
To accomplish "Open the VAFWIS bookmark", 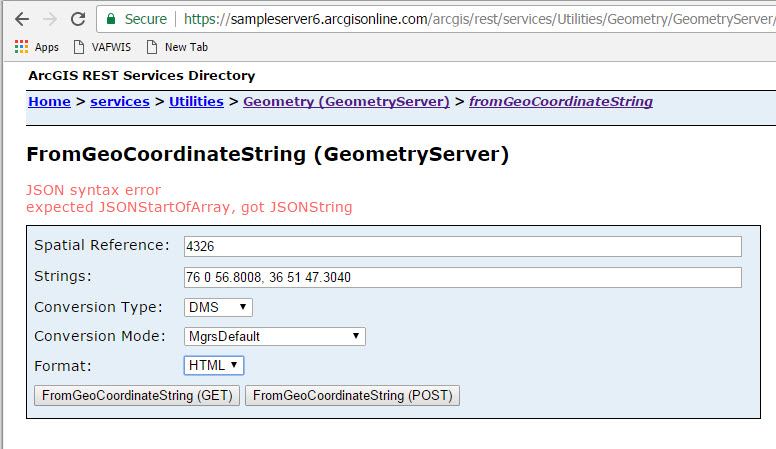I will [x=102, y=47].
